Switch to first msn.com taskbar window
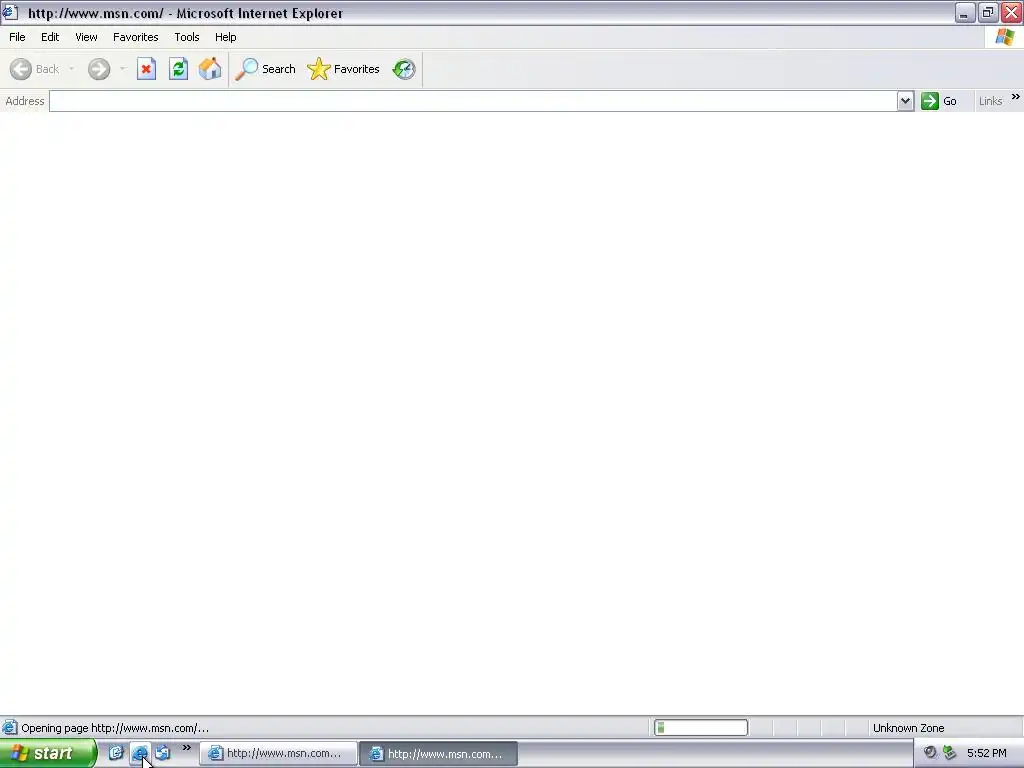1024x768 pixels. tap(278, 754)
